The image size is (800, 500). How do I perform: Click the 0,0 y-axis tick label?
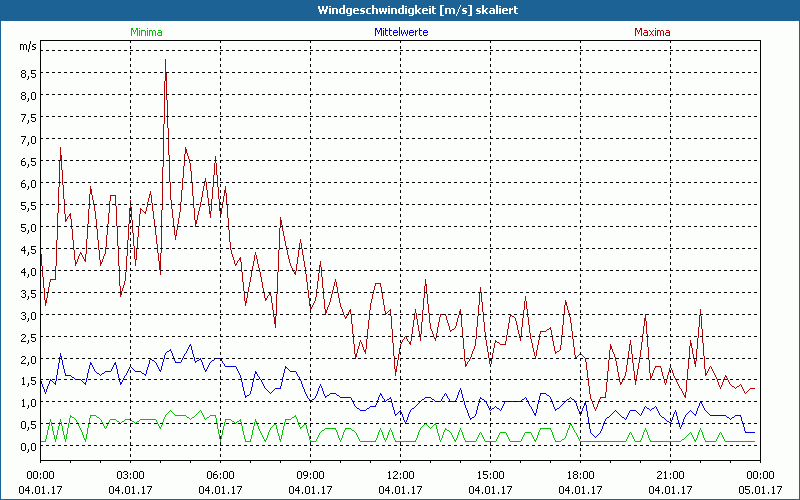click(27, 447)
